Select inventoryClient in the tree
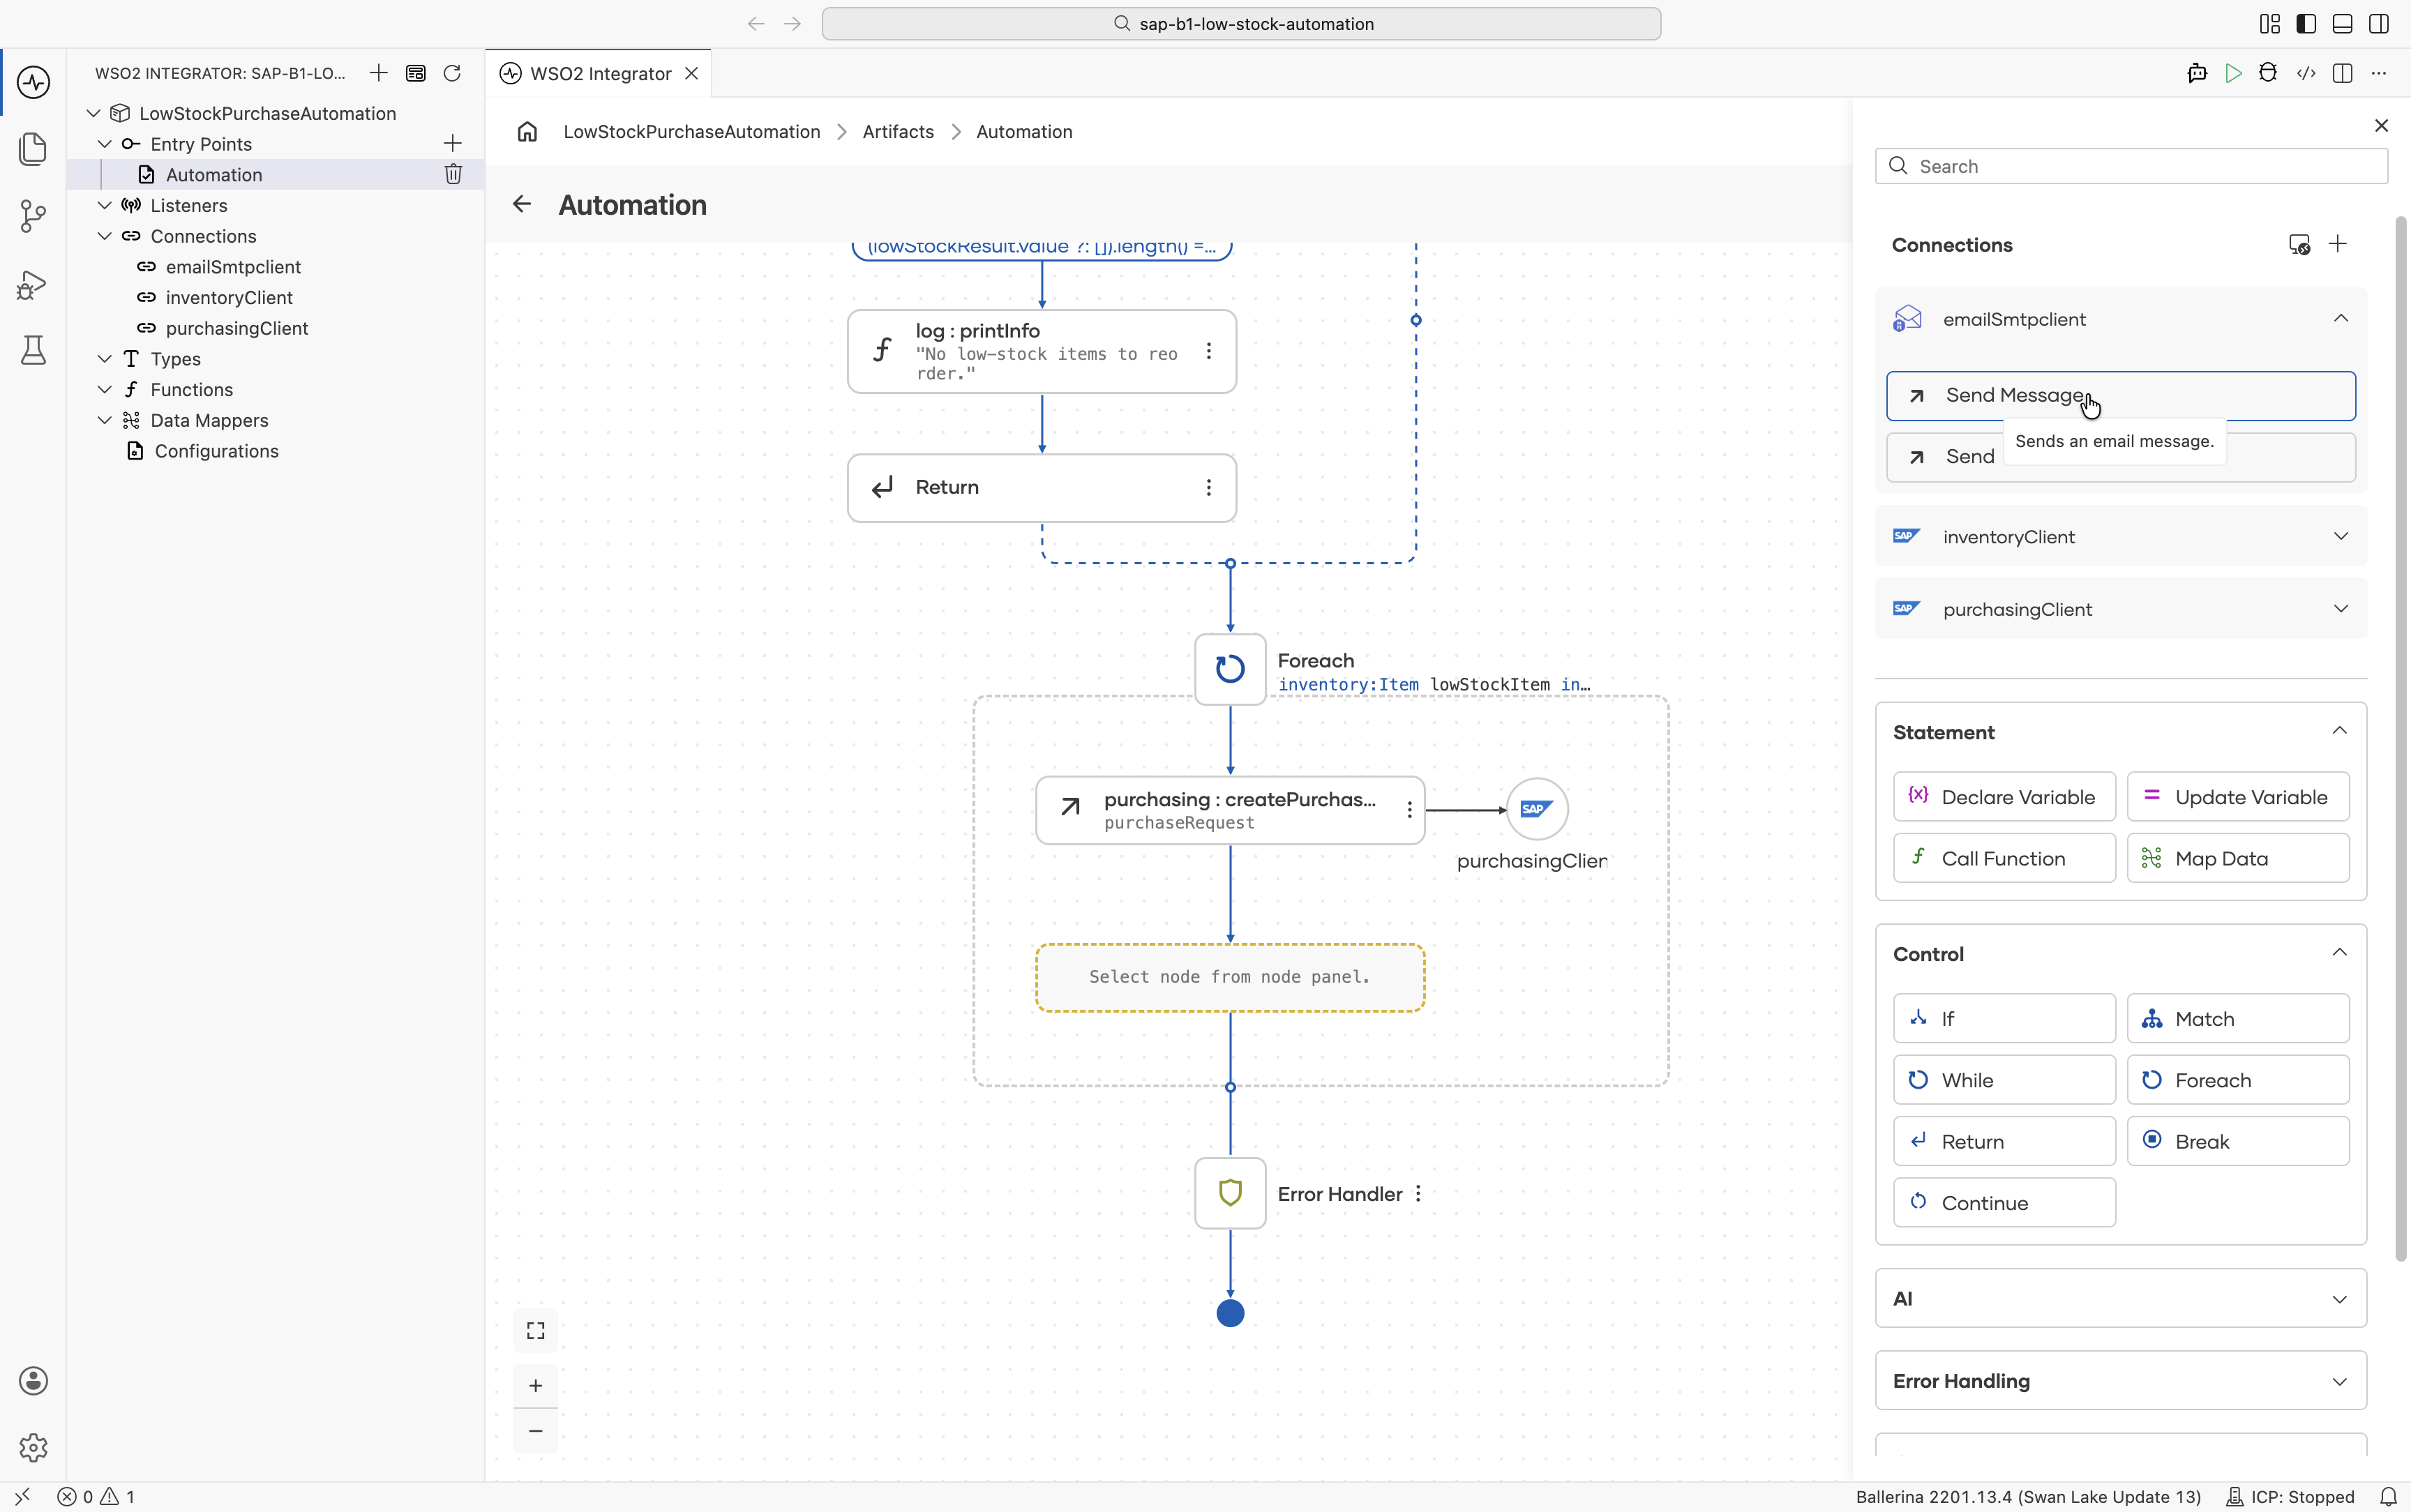Image resolution: width=2411 pixels, height=1512 pixels. 229,298
